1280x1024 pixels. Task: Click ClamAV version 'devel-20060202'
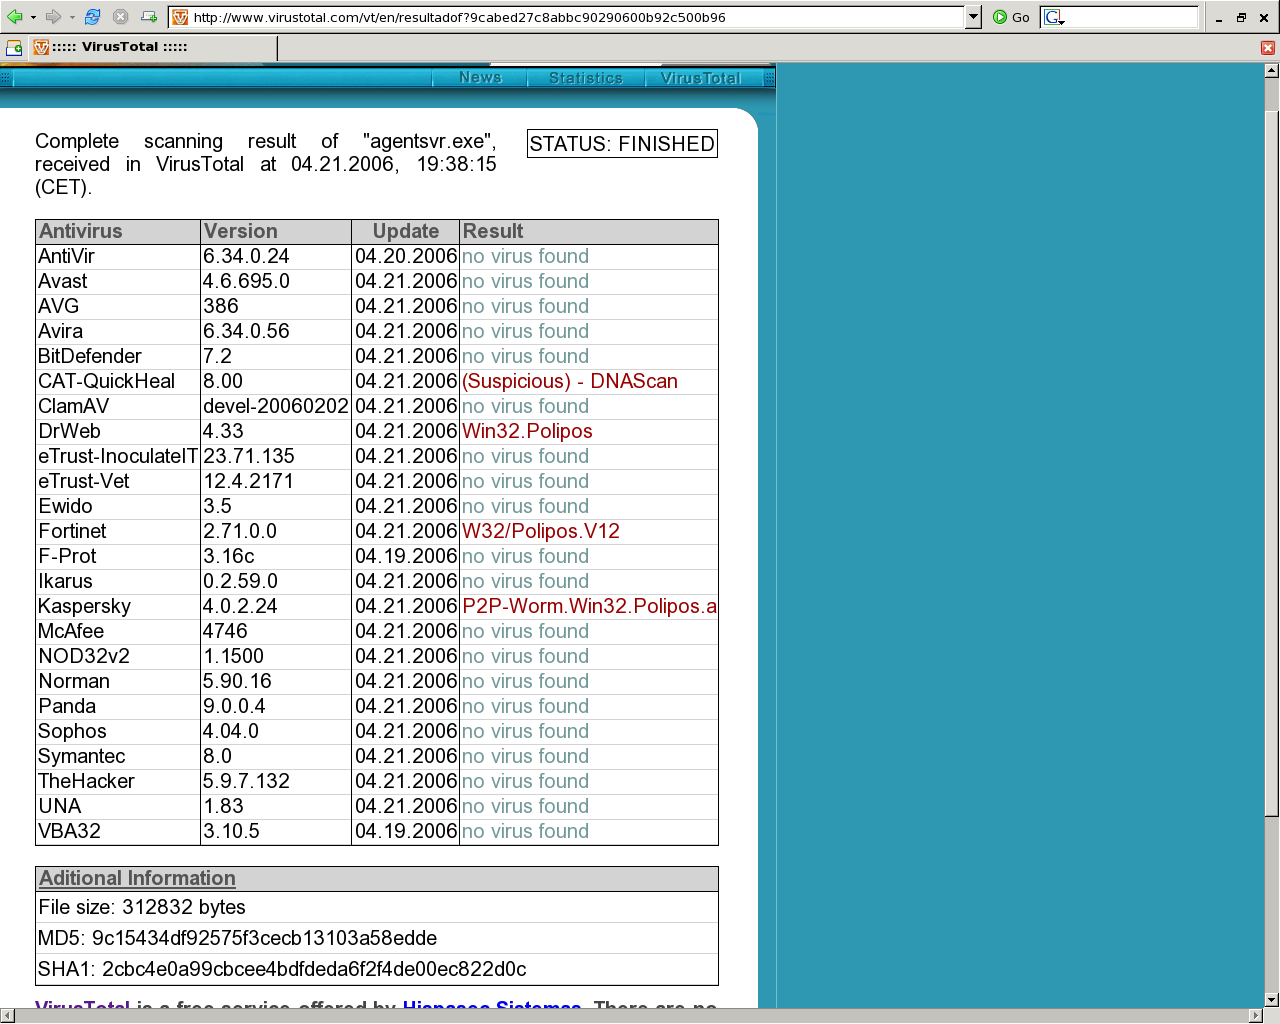[x=276, y=406]
